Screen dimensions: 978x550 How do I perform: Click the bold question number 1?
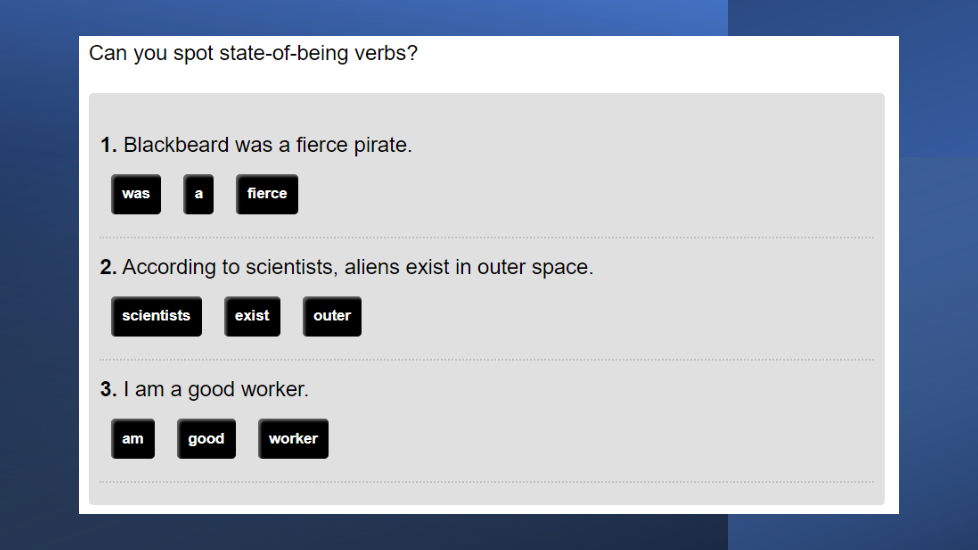108,145
